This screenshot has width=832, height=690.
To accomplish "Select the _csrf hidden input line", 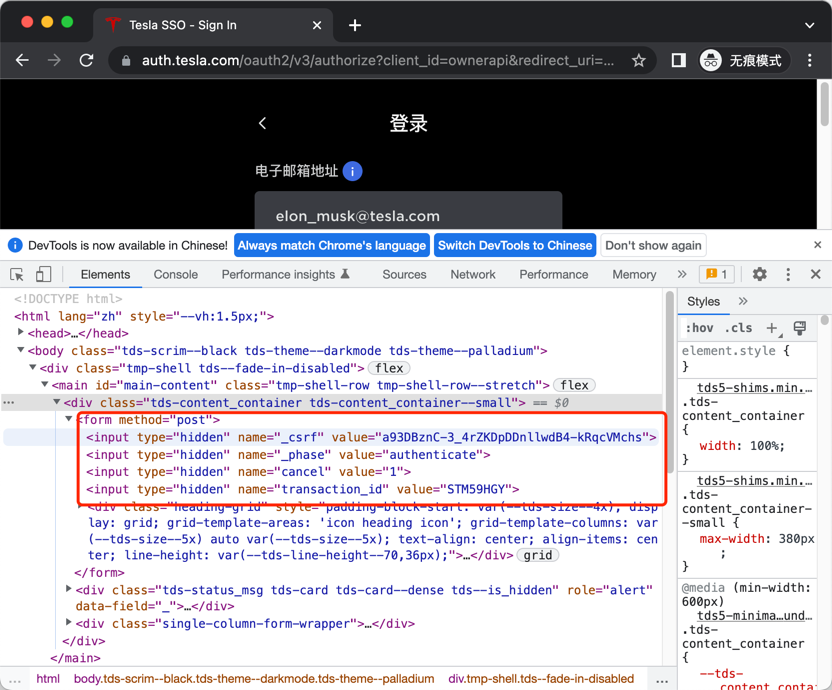I will click(x=371, y=437).
